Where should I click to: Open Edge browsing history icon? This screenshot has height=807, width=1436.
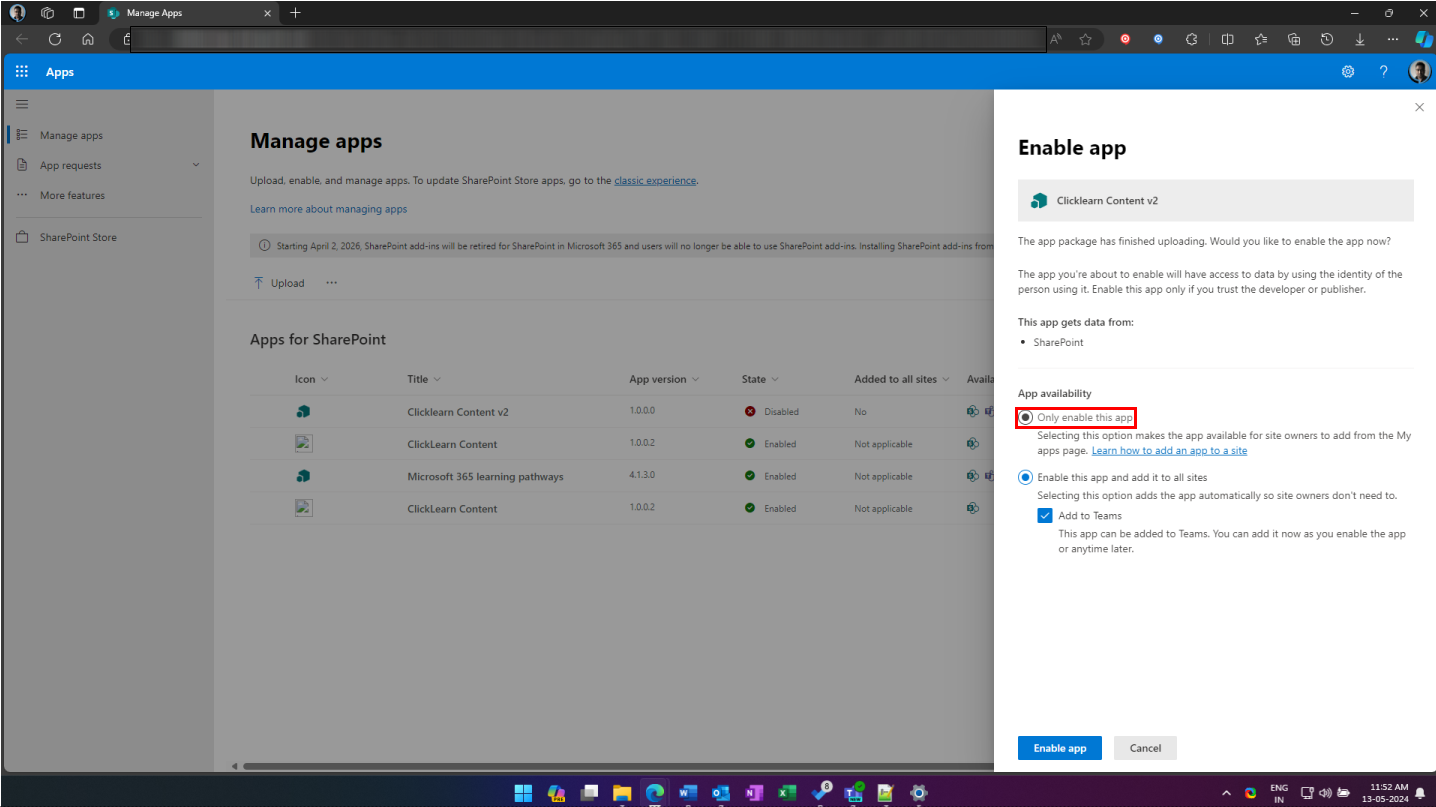point(1327,39)
